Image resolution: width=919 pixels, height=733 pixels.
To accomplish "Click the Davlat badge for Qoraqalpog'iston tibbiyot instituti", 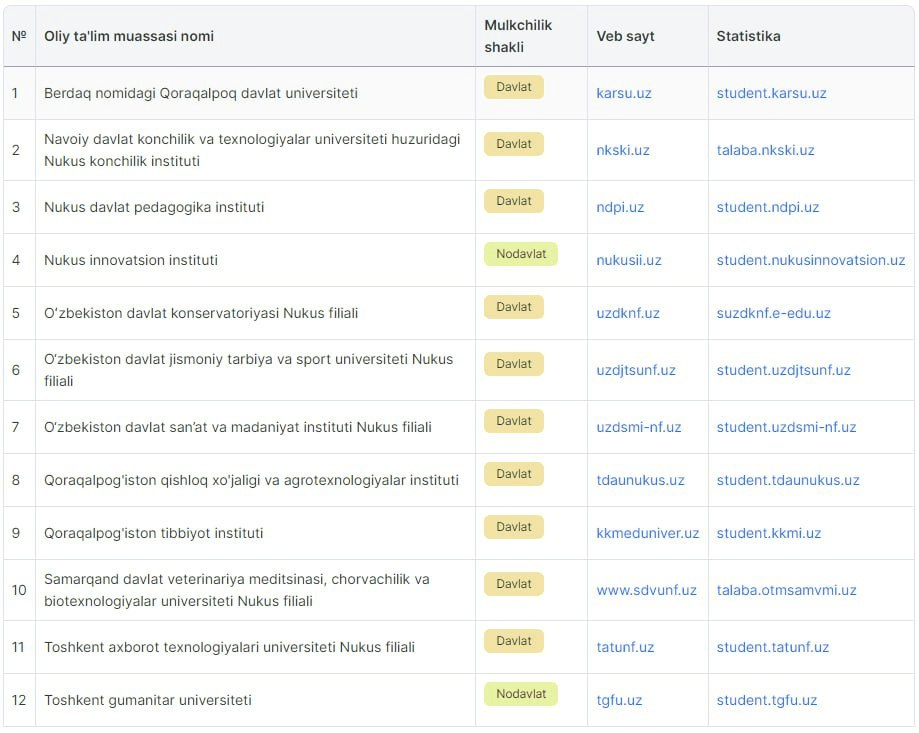I will tap(513, 527).
